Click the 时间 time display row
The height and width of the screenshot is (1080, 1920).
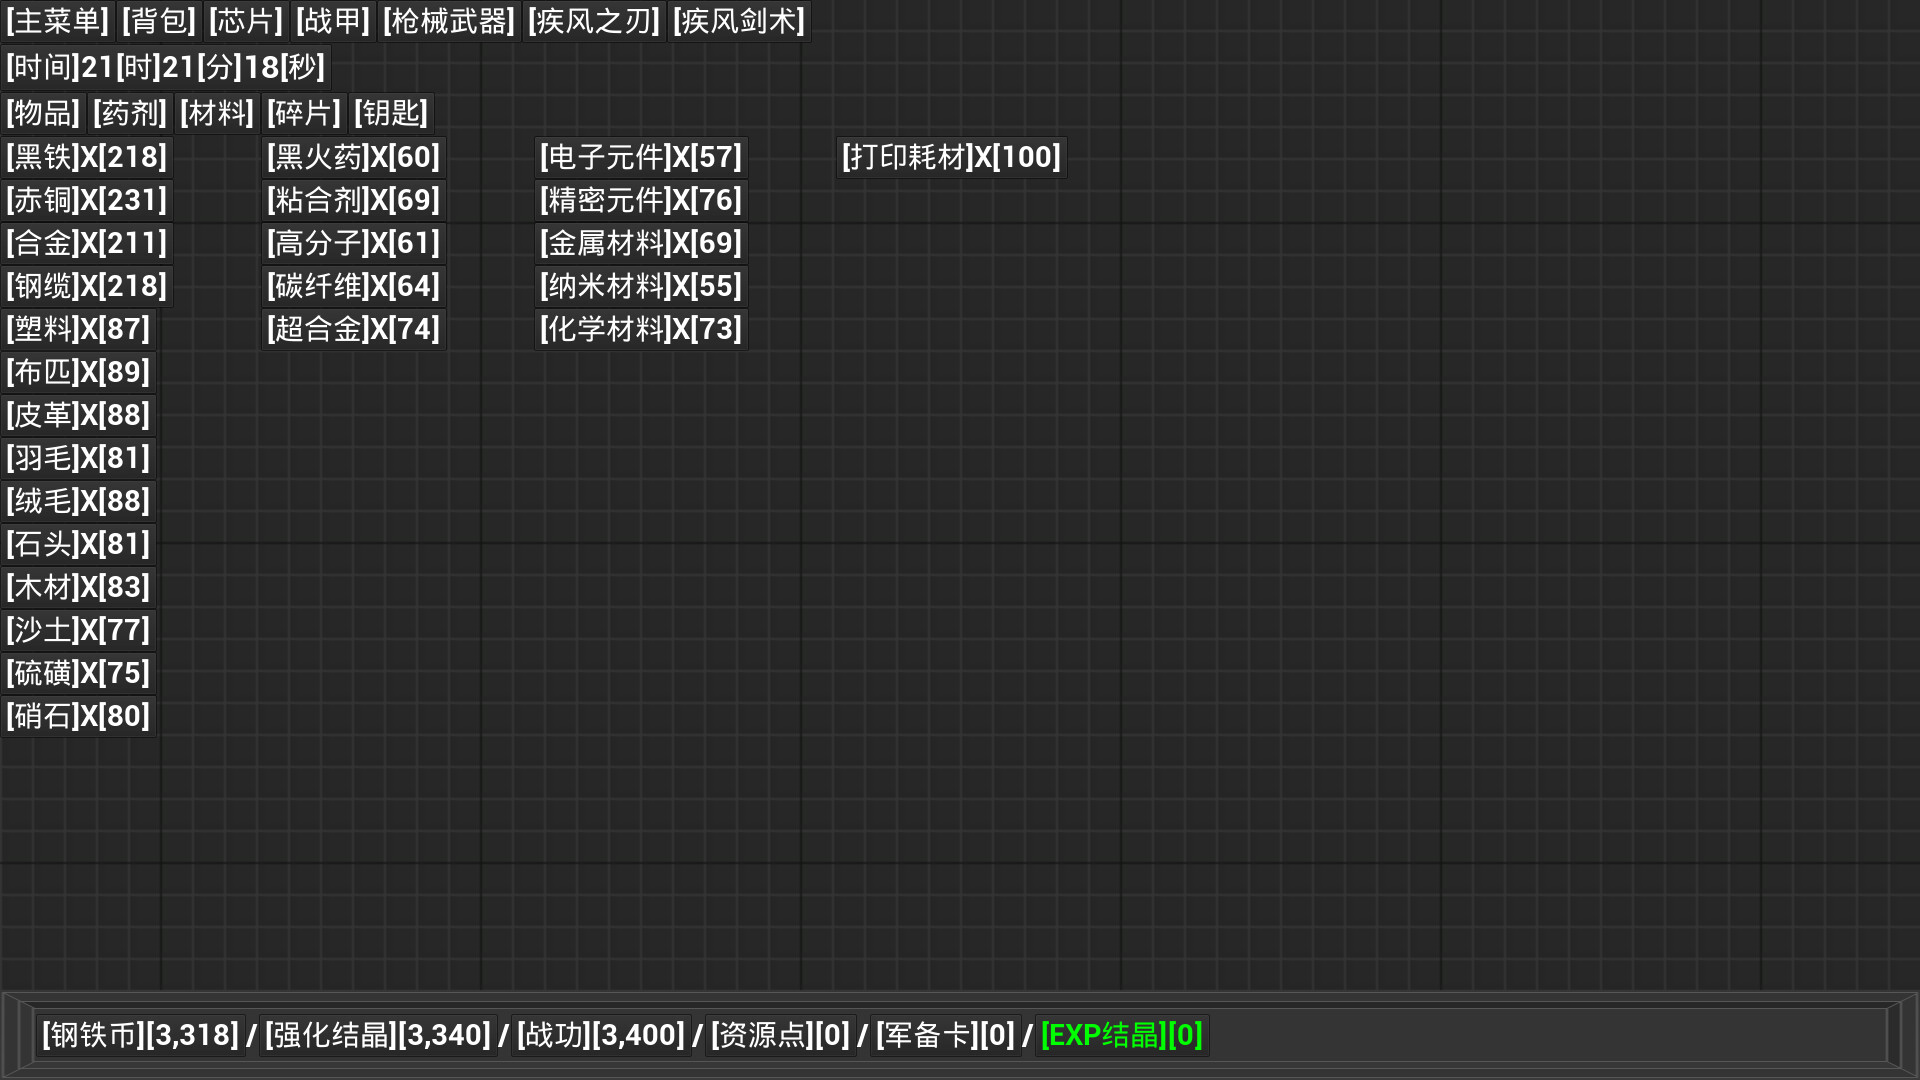(x=165, y=66)
